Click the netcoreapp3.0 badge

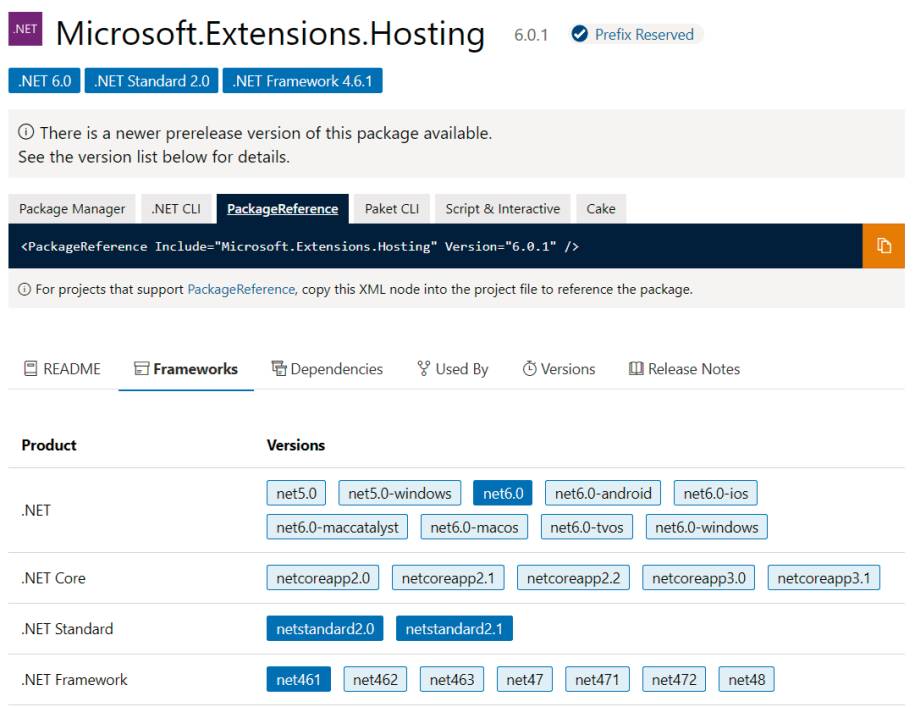(x=699, y=578)
